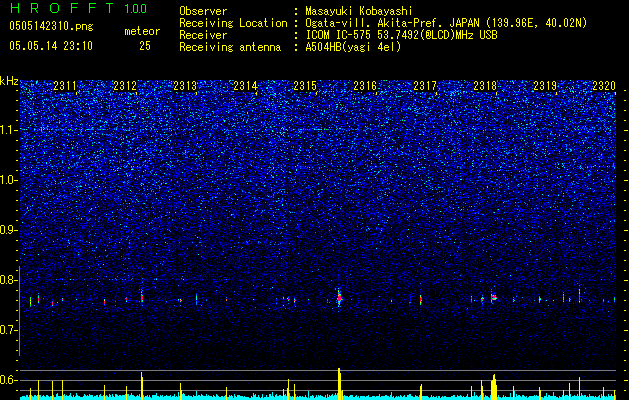Viewport: 629px width, 400px height.
Task: Click the 0.6 kHz axis label
Action: pyautogui.click(x=8, y=380)
